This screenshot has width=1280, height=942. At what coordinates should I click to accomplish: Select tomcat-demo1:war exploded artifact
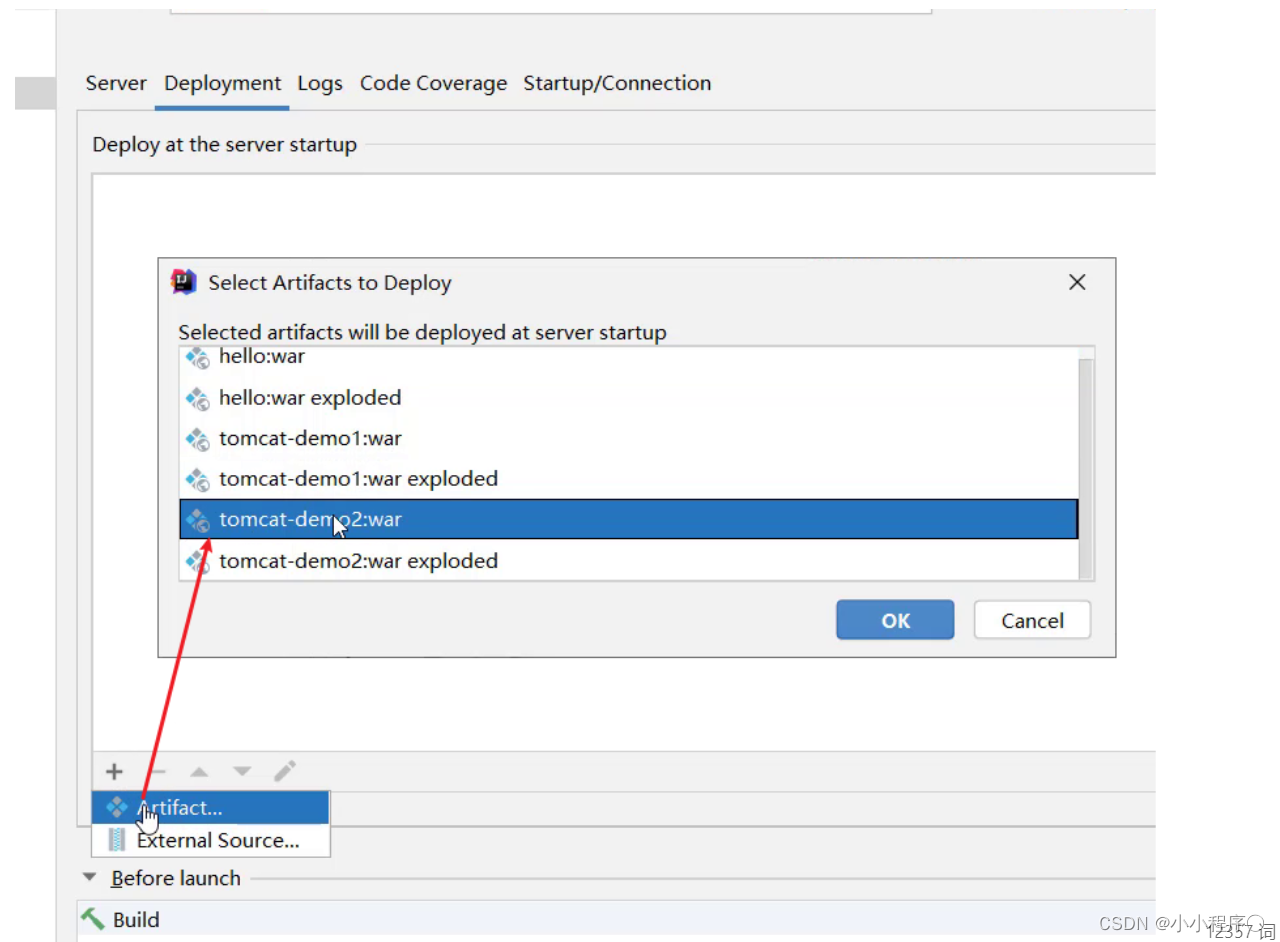click(629, 479)
